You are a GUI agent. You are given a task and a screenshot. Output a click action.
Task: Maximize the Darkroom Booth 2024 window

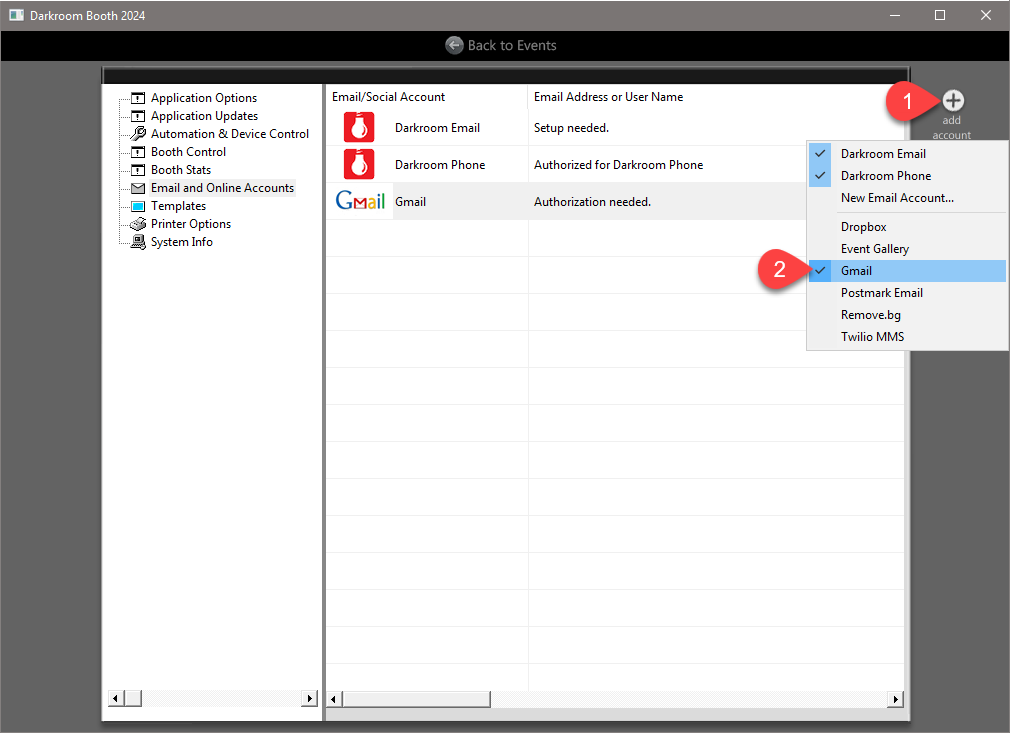(x=940, y=15)
